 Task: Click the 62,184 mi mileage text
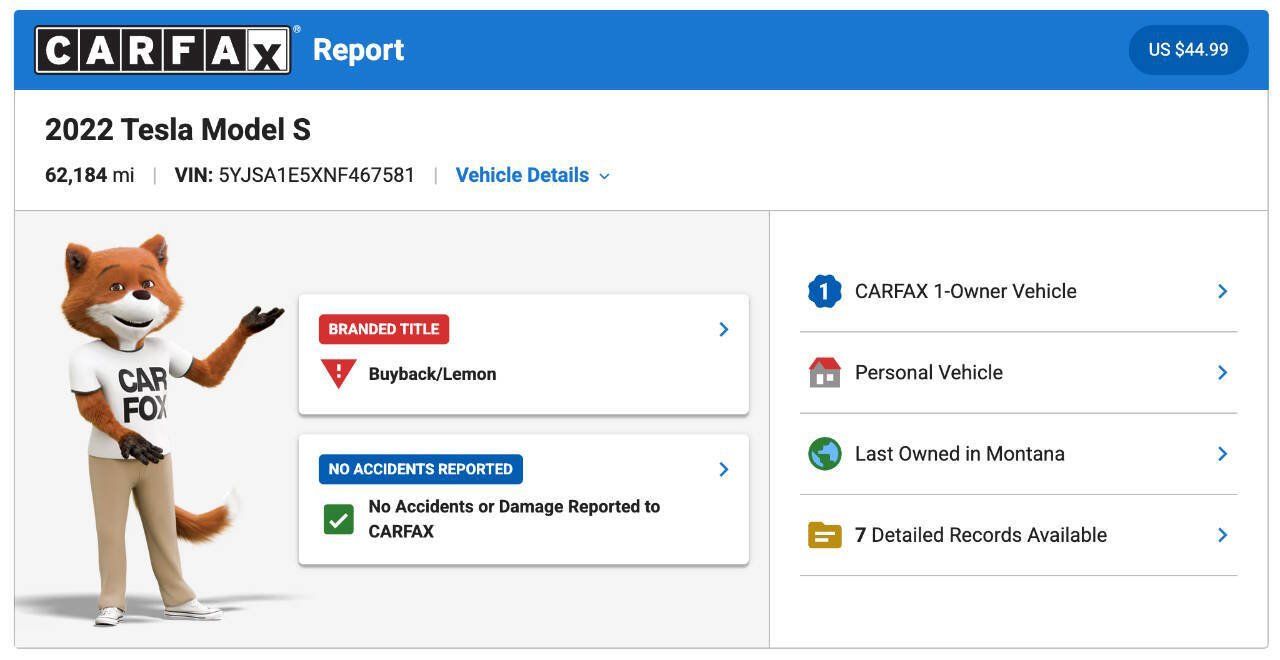pos(90,175)
